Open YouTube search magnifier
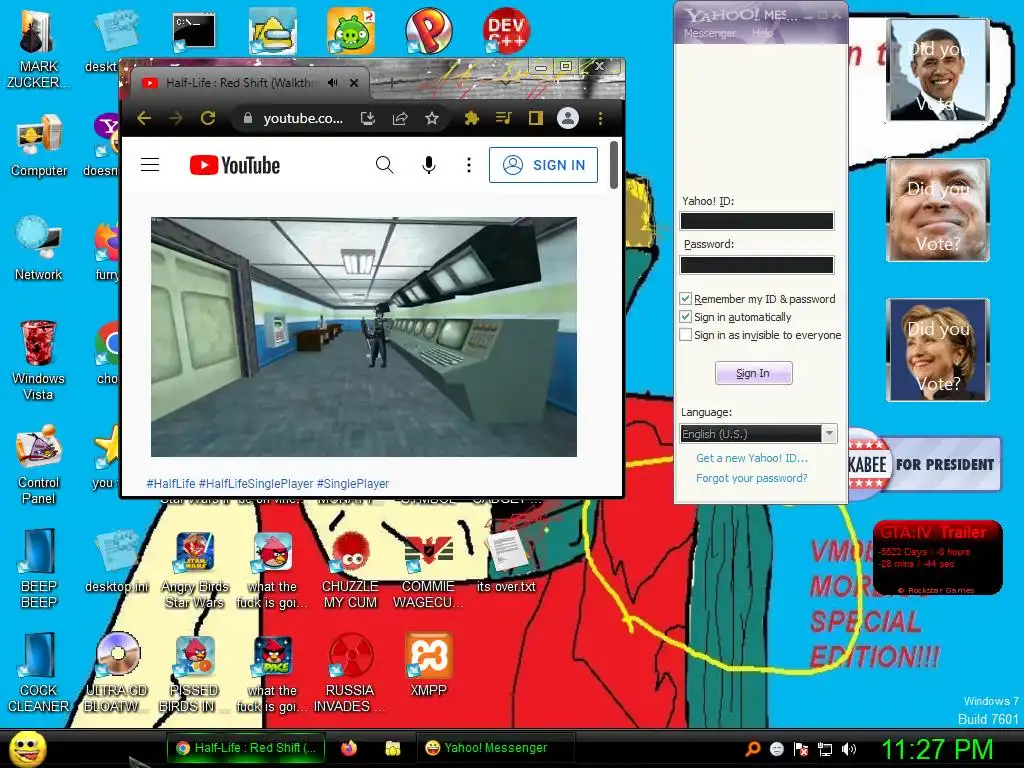Image resolution: width=1024 pixels, height=768 pixels. pyautogui.click(x=385, y=165)
